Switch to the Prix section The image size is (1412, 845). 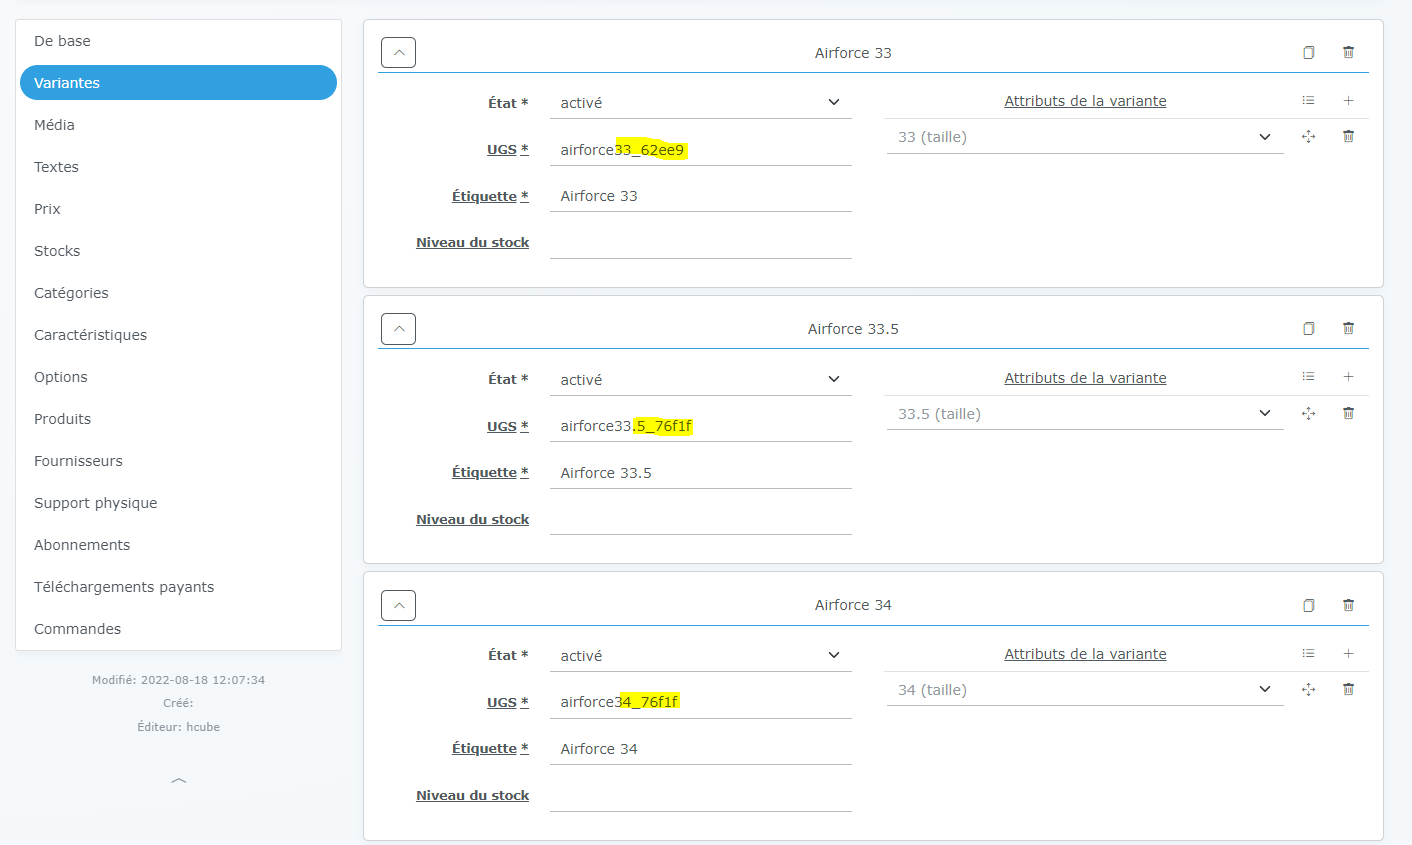[178, 209]
